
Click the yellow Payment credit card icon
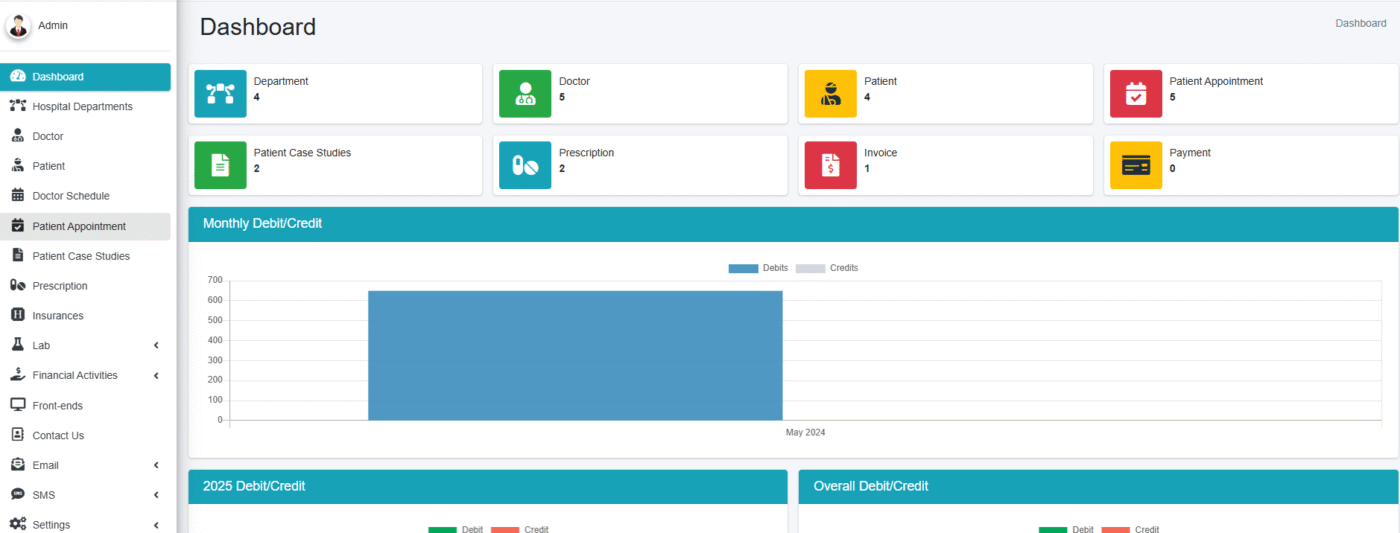click(x=1136, y=166)
